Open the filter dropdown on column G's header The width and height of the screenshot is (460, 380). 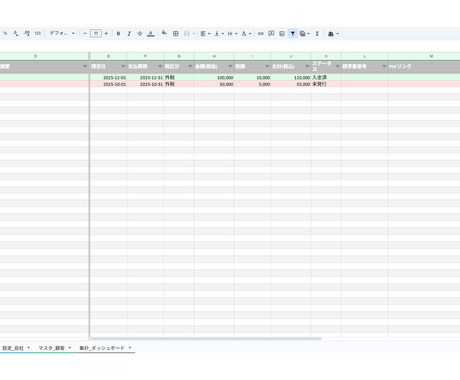[x=190, y=67]
